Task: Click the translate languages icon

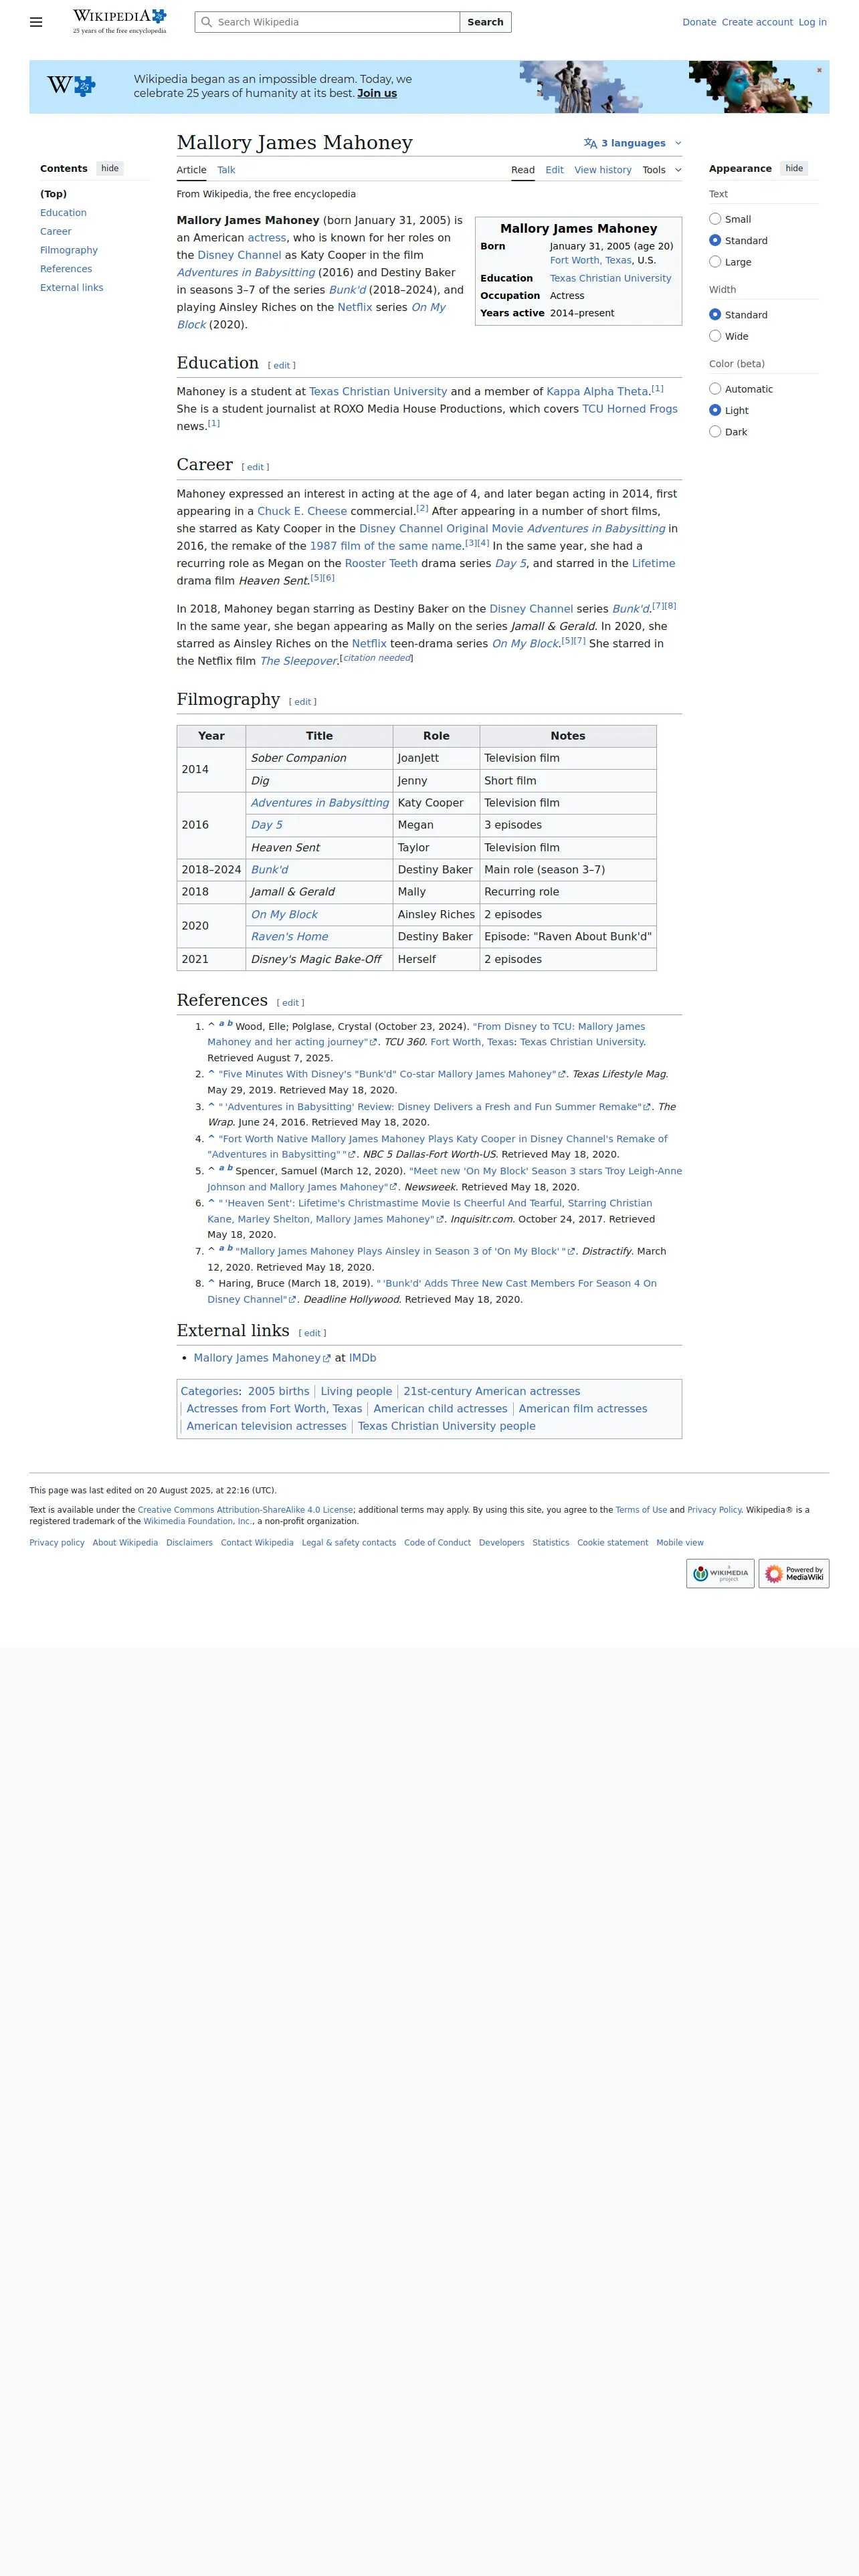Action: [x=591, y=143]
